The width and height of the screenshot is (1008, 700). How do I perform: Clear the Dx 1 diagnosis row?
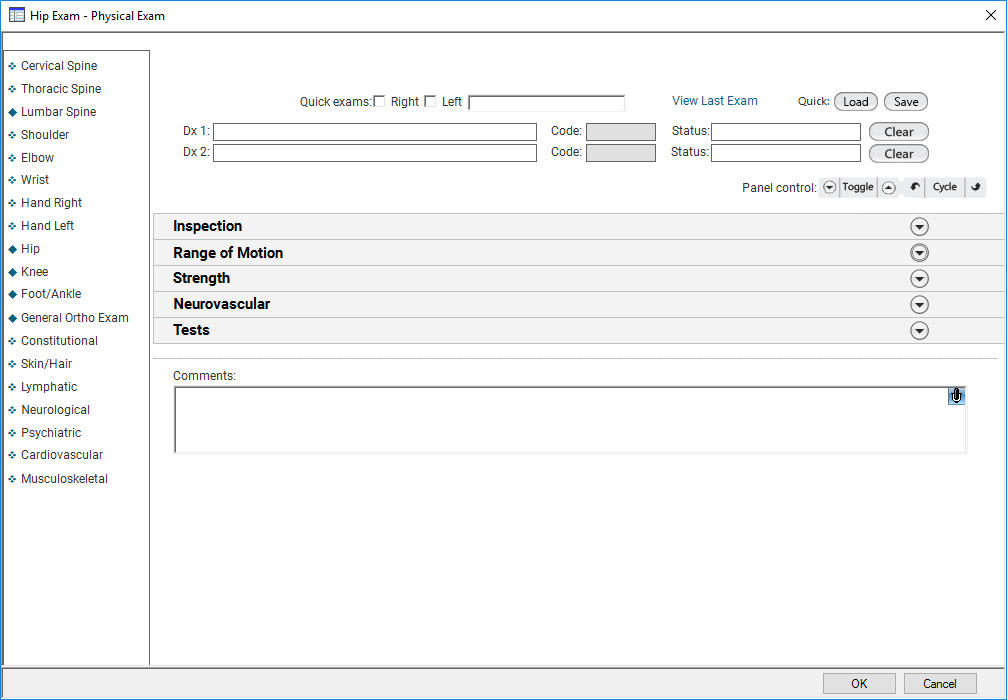coord(899,132)
